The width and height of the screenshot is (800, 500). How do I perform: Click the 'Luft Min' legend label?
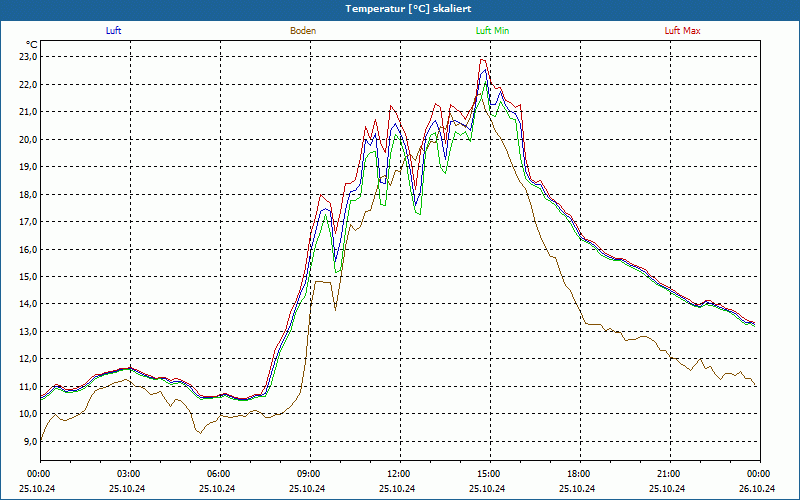tap(492, 31)
